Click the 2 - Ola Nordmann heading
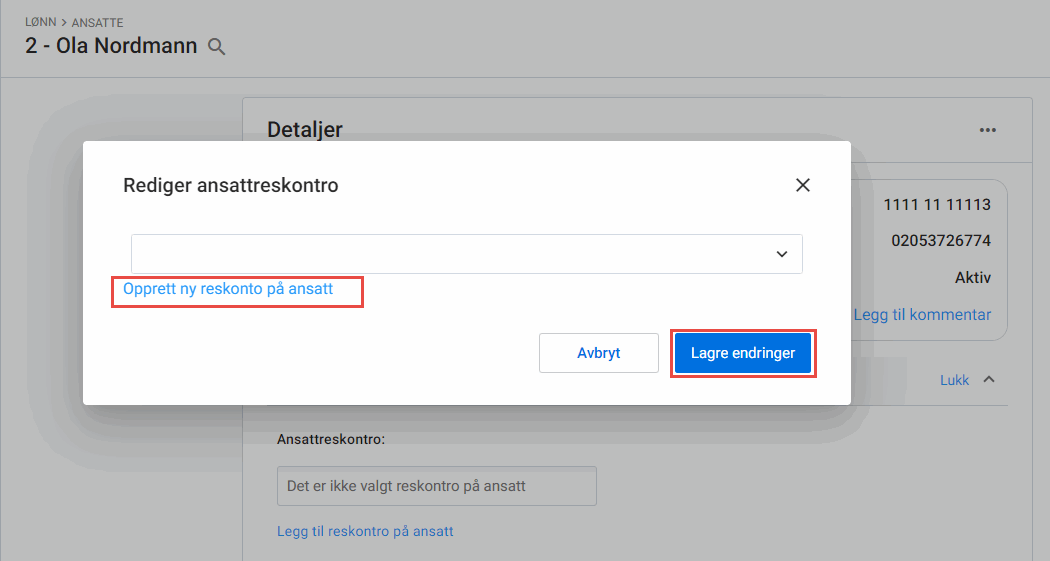The height and width of the screenshot is (561, 1050). [x=111, y=46]
